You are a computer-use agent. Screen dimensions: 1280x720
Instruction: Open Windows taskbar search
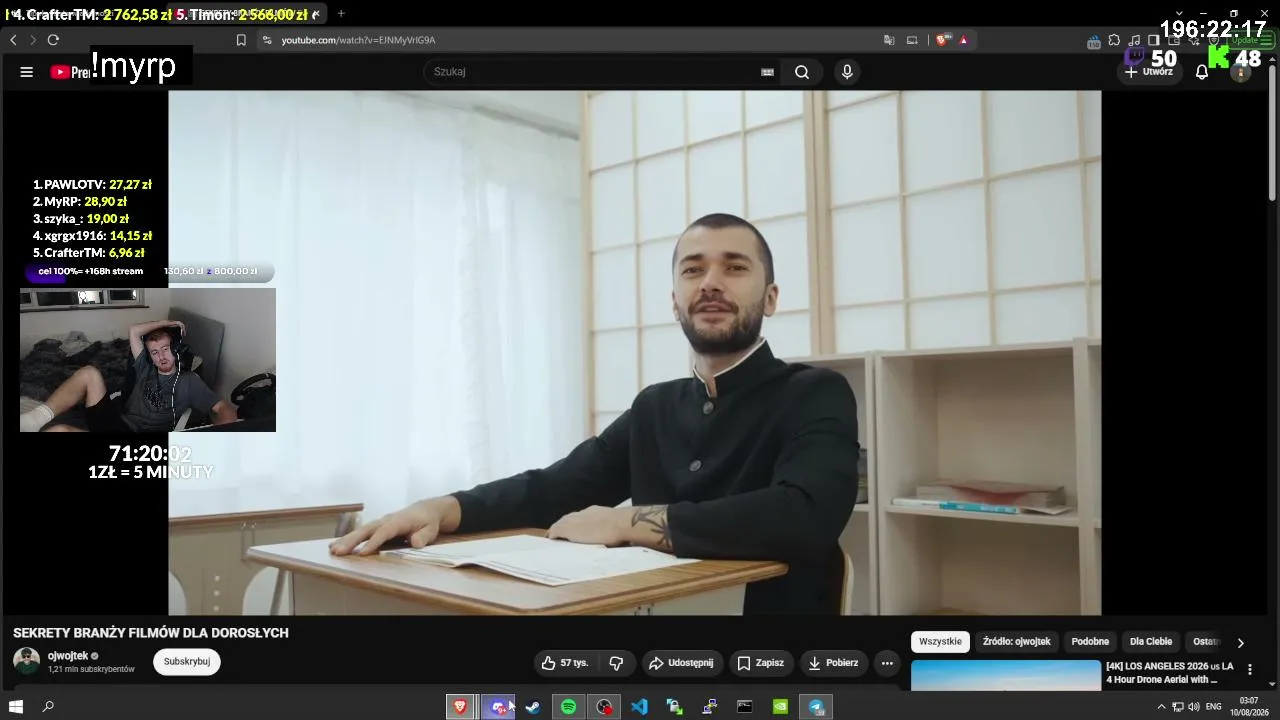(48, 707)
